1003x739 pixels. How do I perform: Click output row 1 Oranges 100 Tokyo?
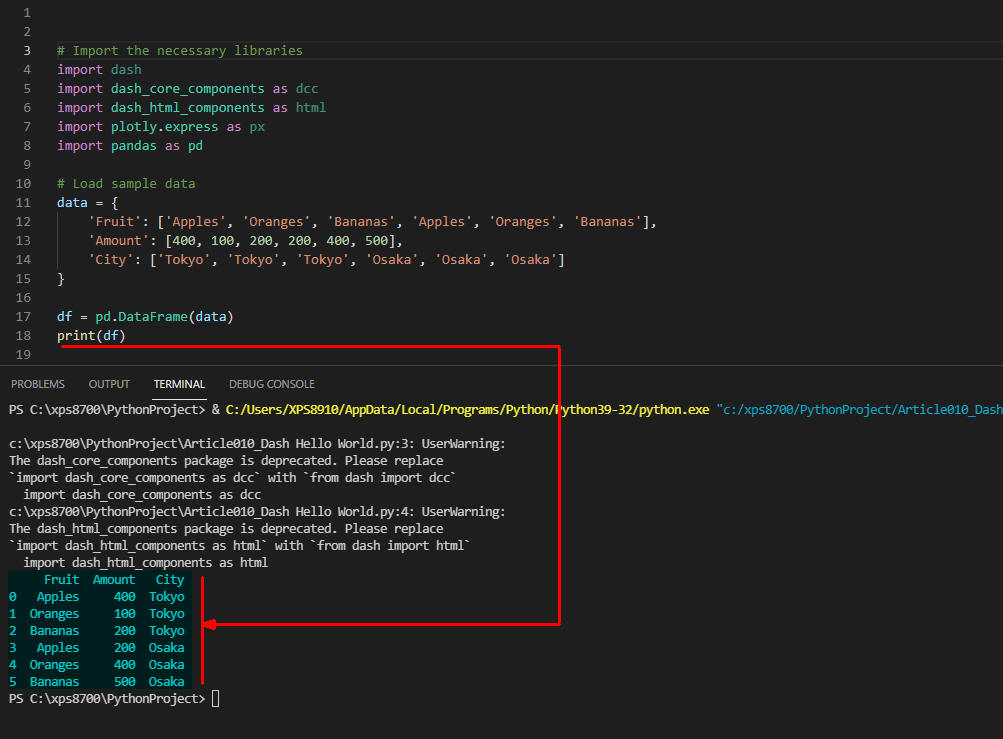(97, 614)
